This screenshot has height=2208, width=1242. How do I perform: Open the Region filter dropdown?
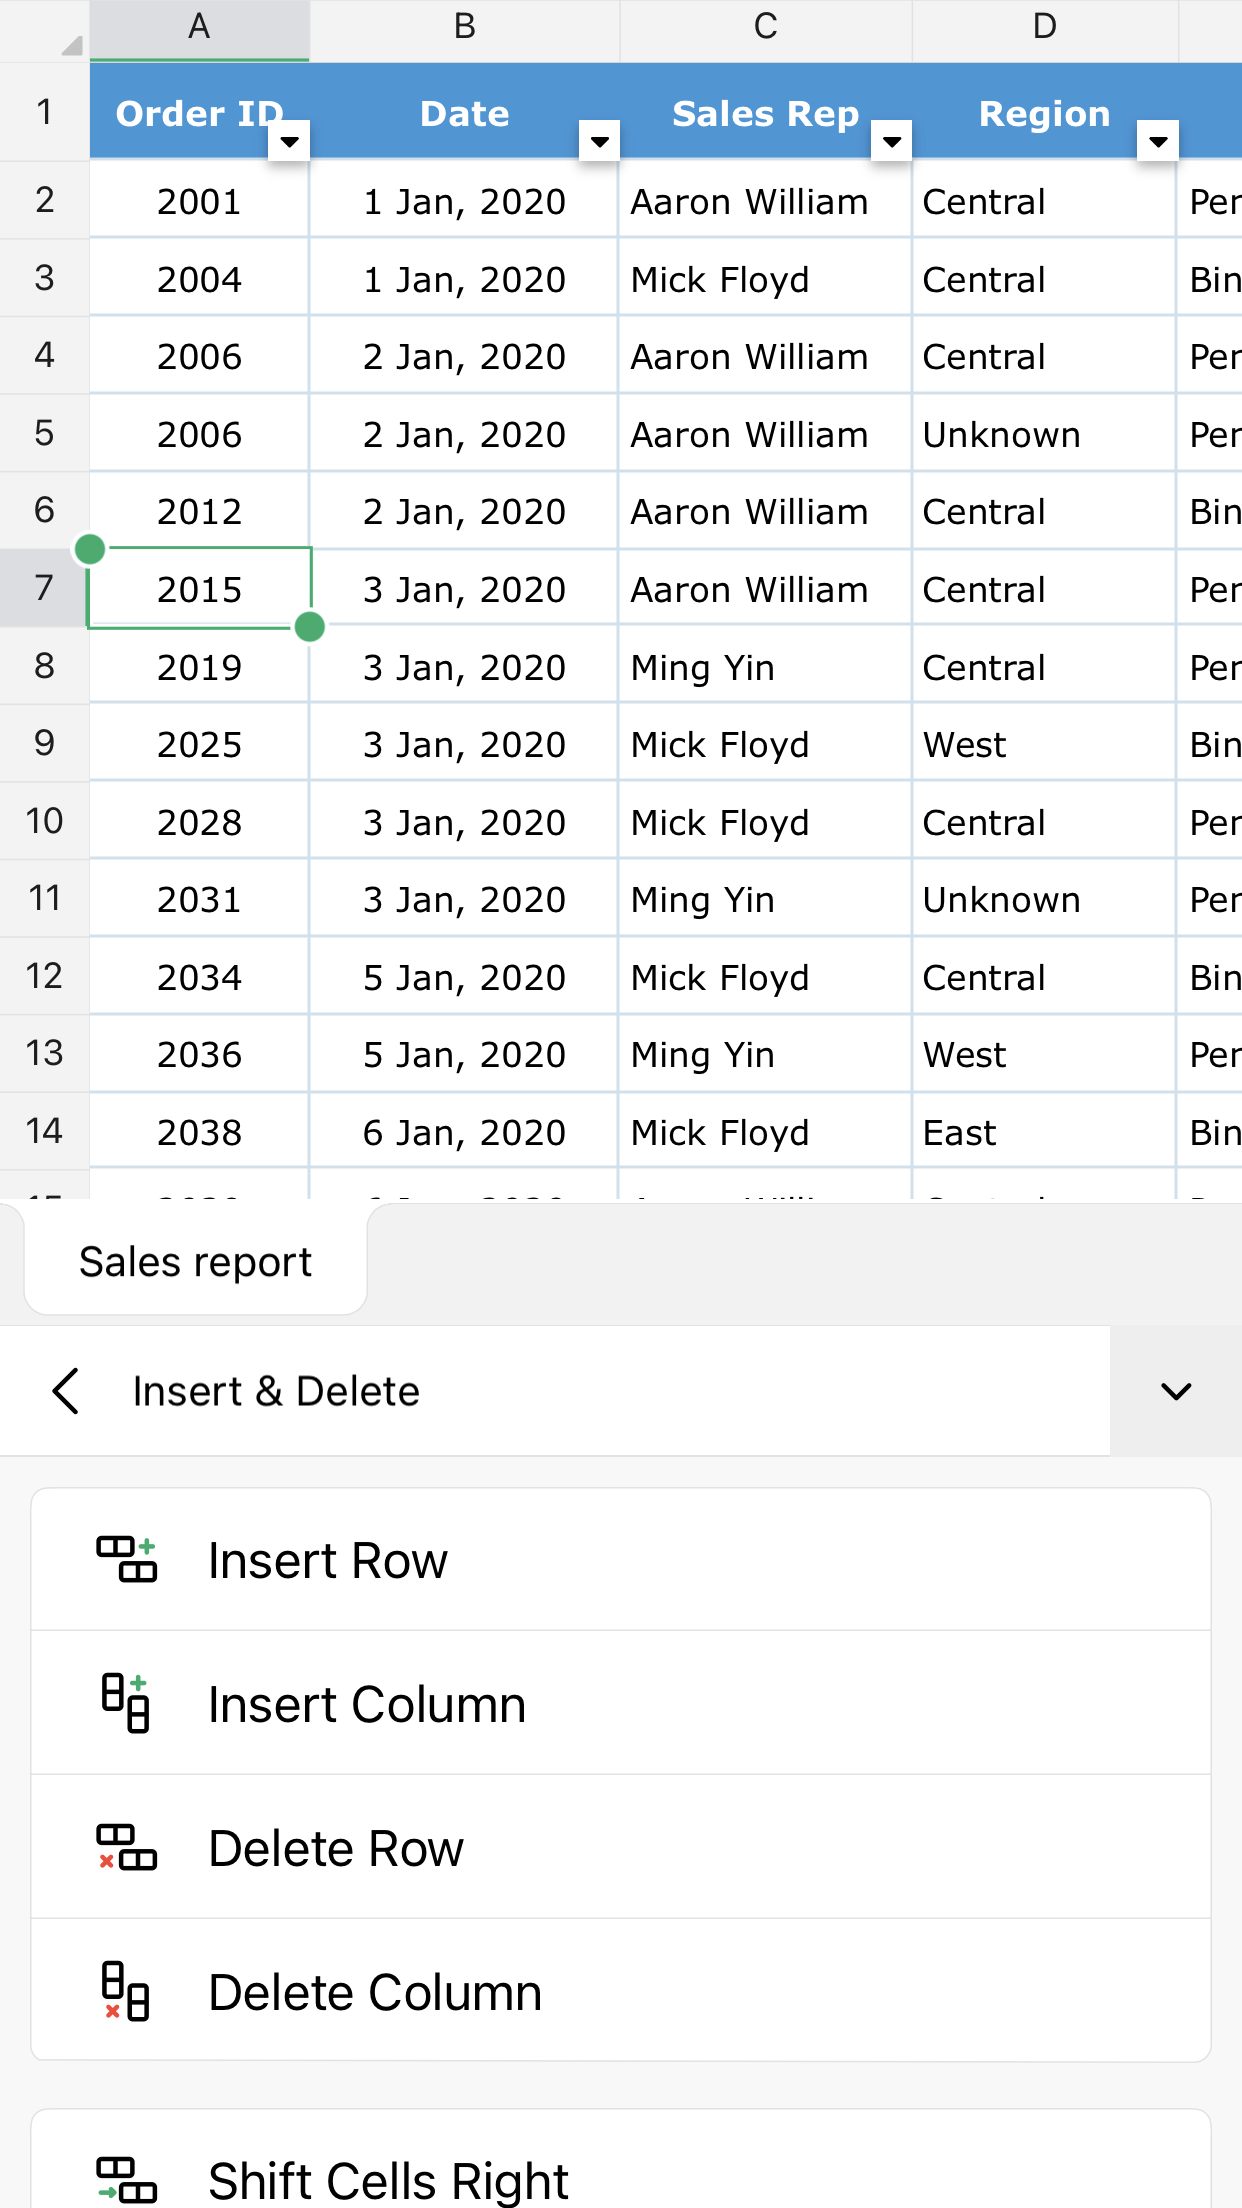[x=1158, y=141]
